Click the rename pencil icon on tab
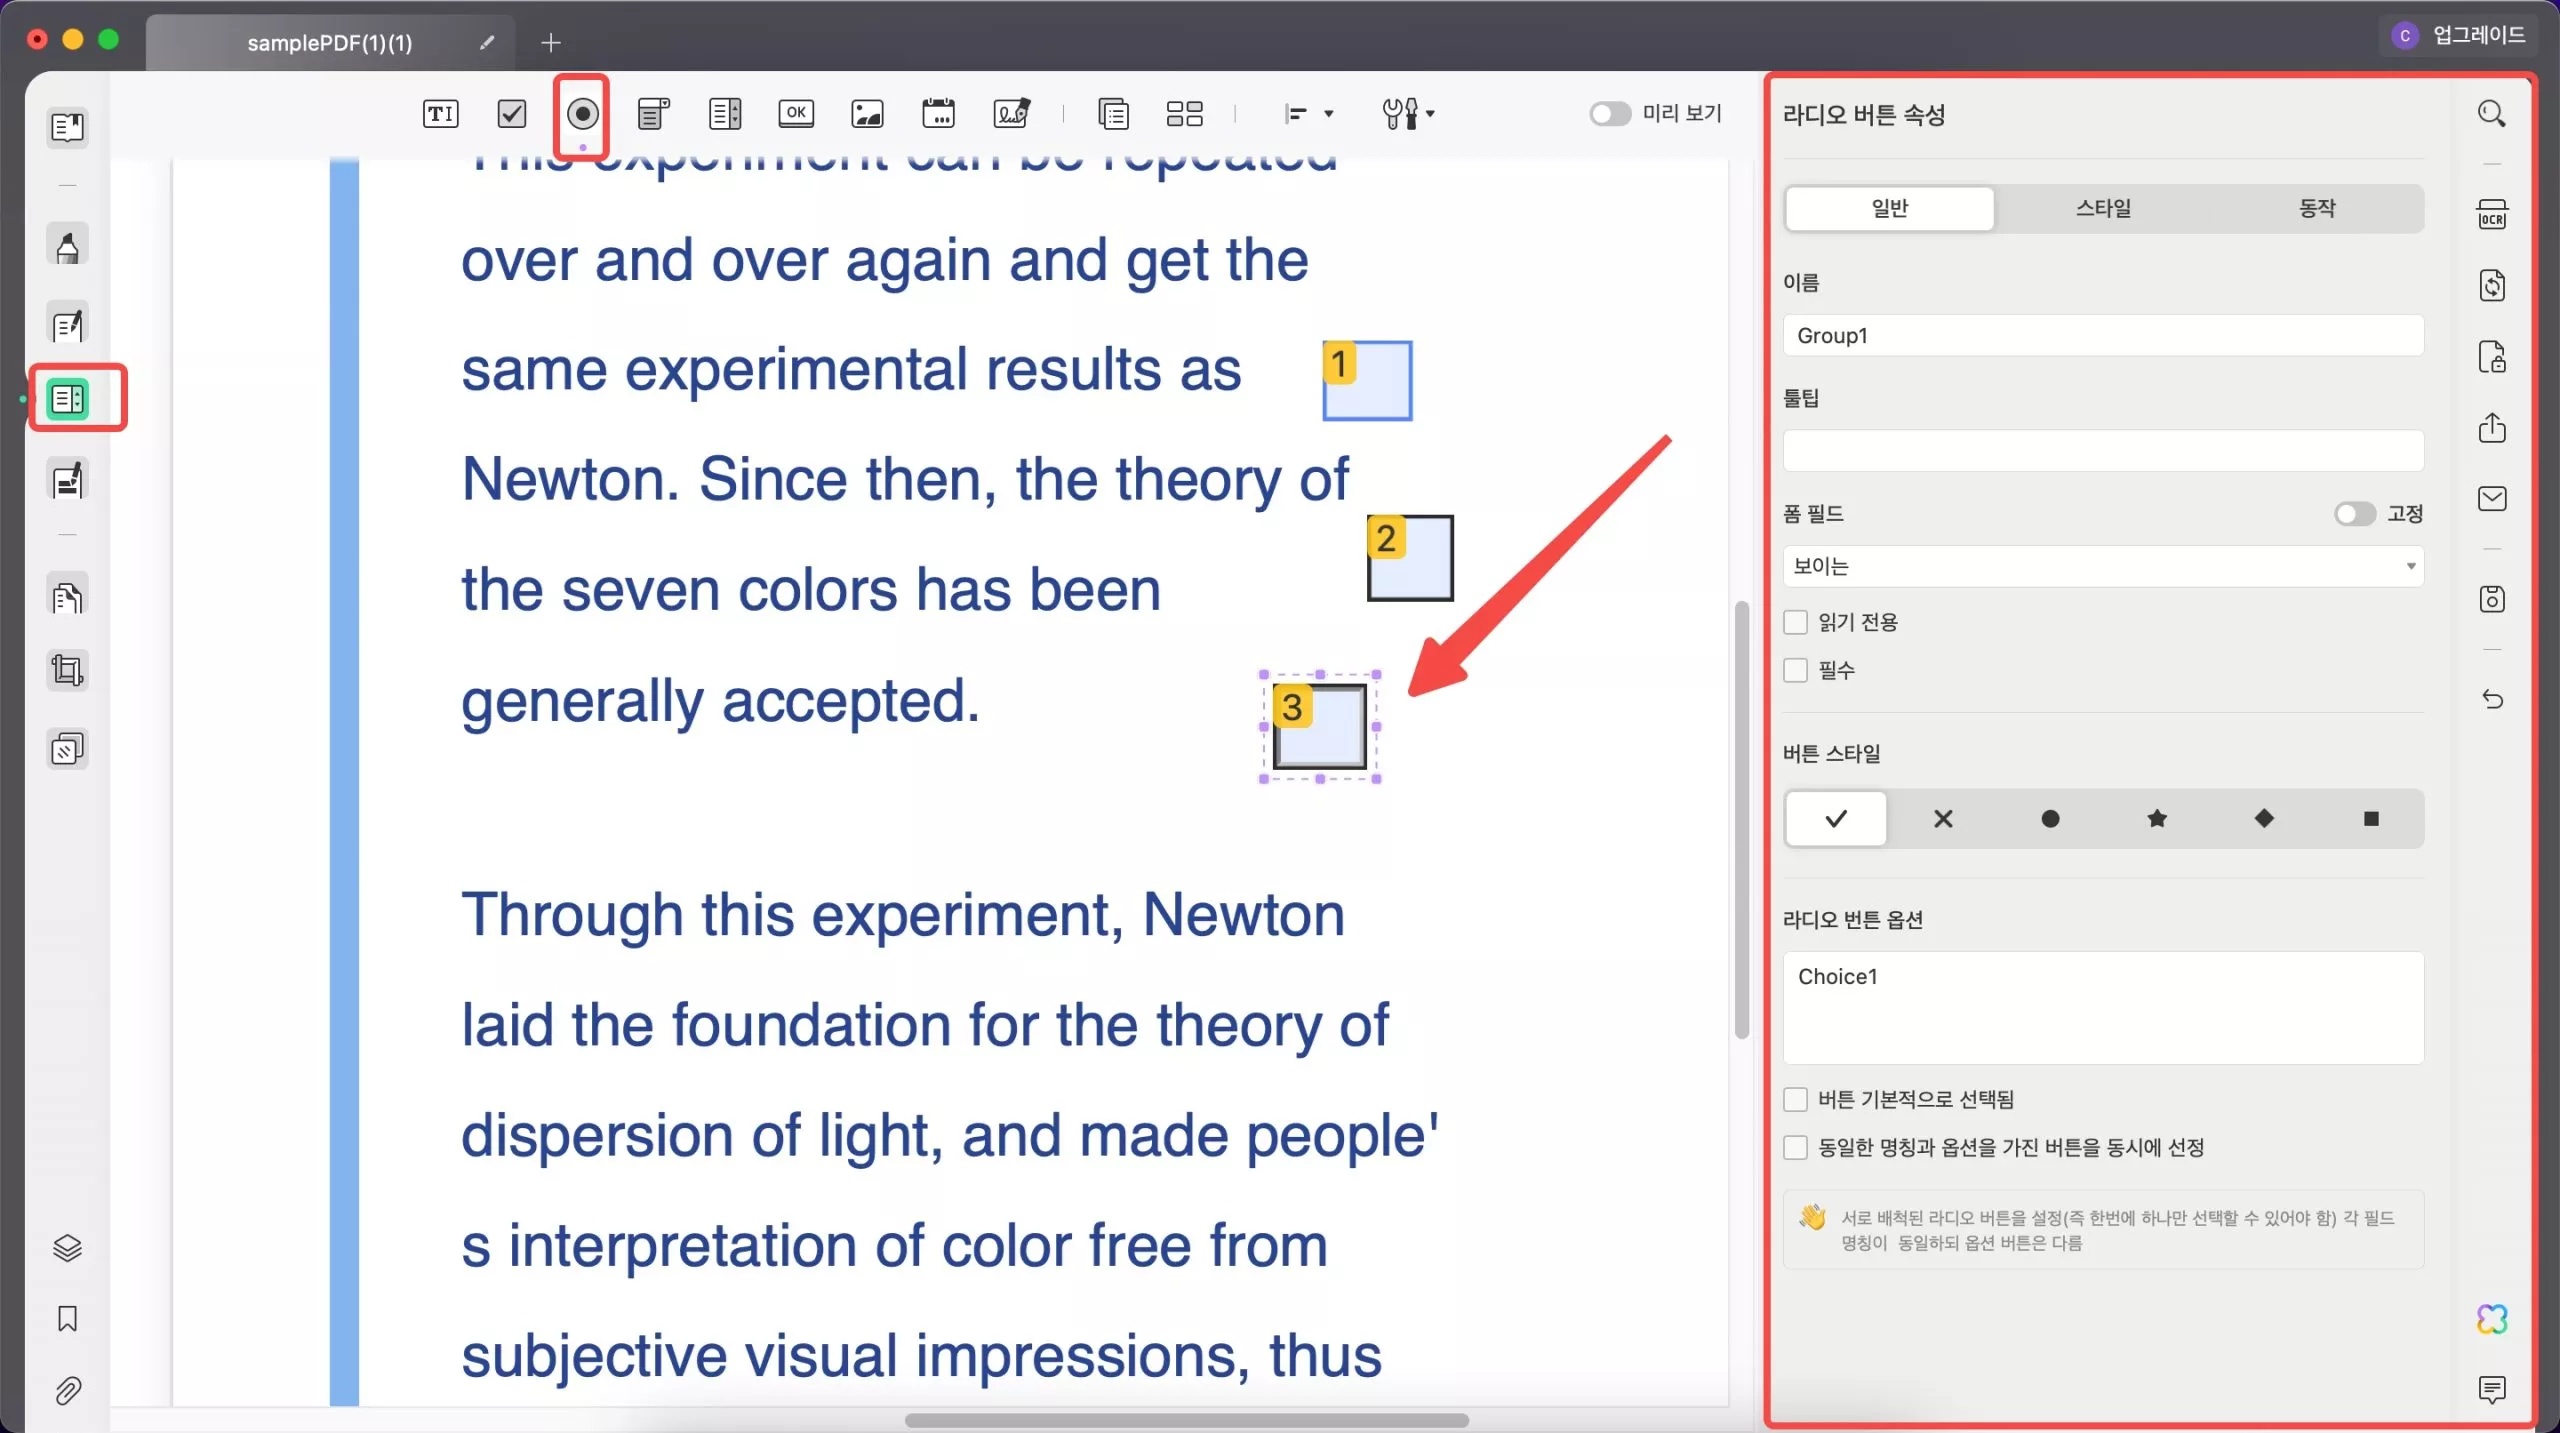 (x=487, y=43)
